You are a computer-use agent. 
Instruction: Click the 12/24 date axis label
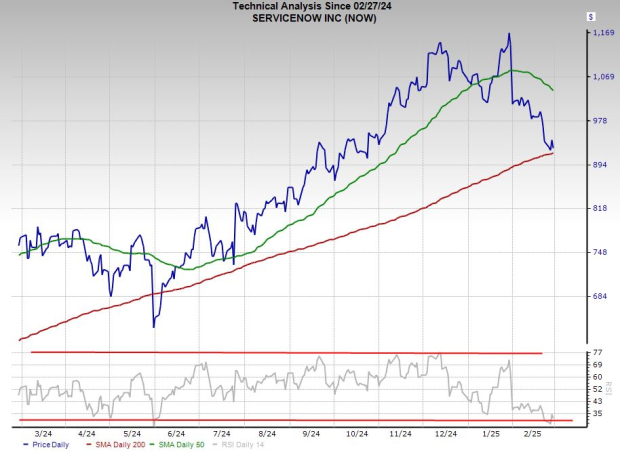coord(446,434)
